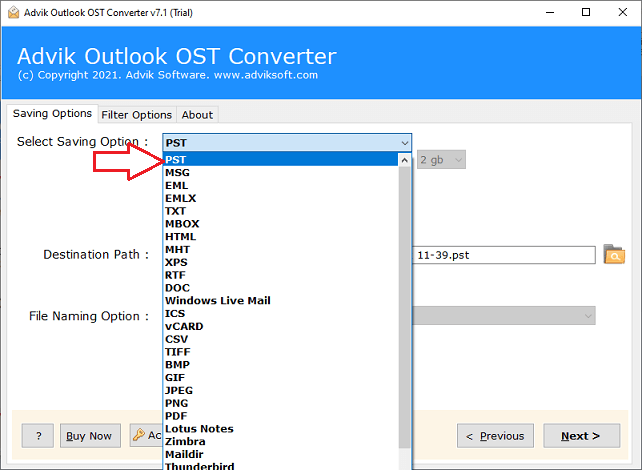Select PDF in the format list
This screenshot has height=470, width=642.
(x=176, y=416)
